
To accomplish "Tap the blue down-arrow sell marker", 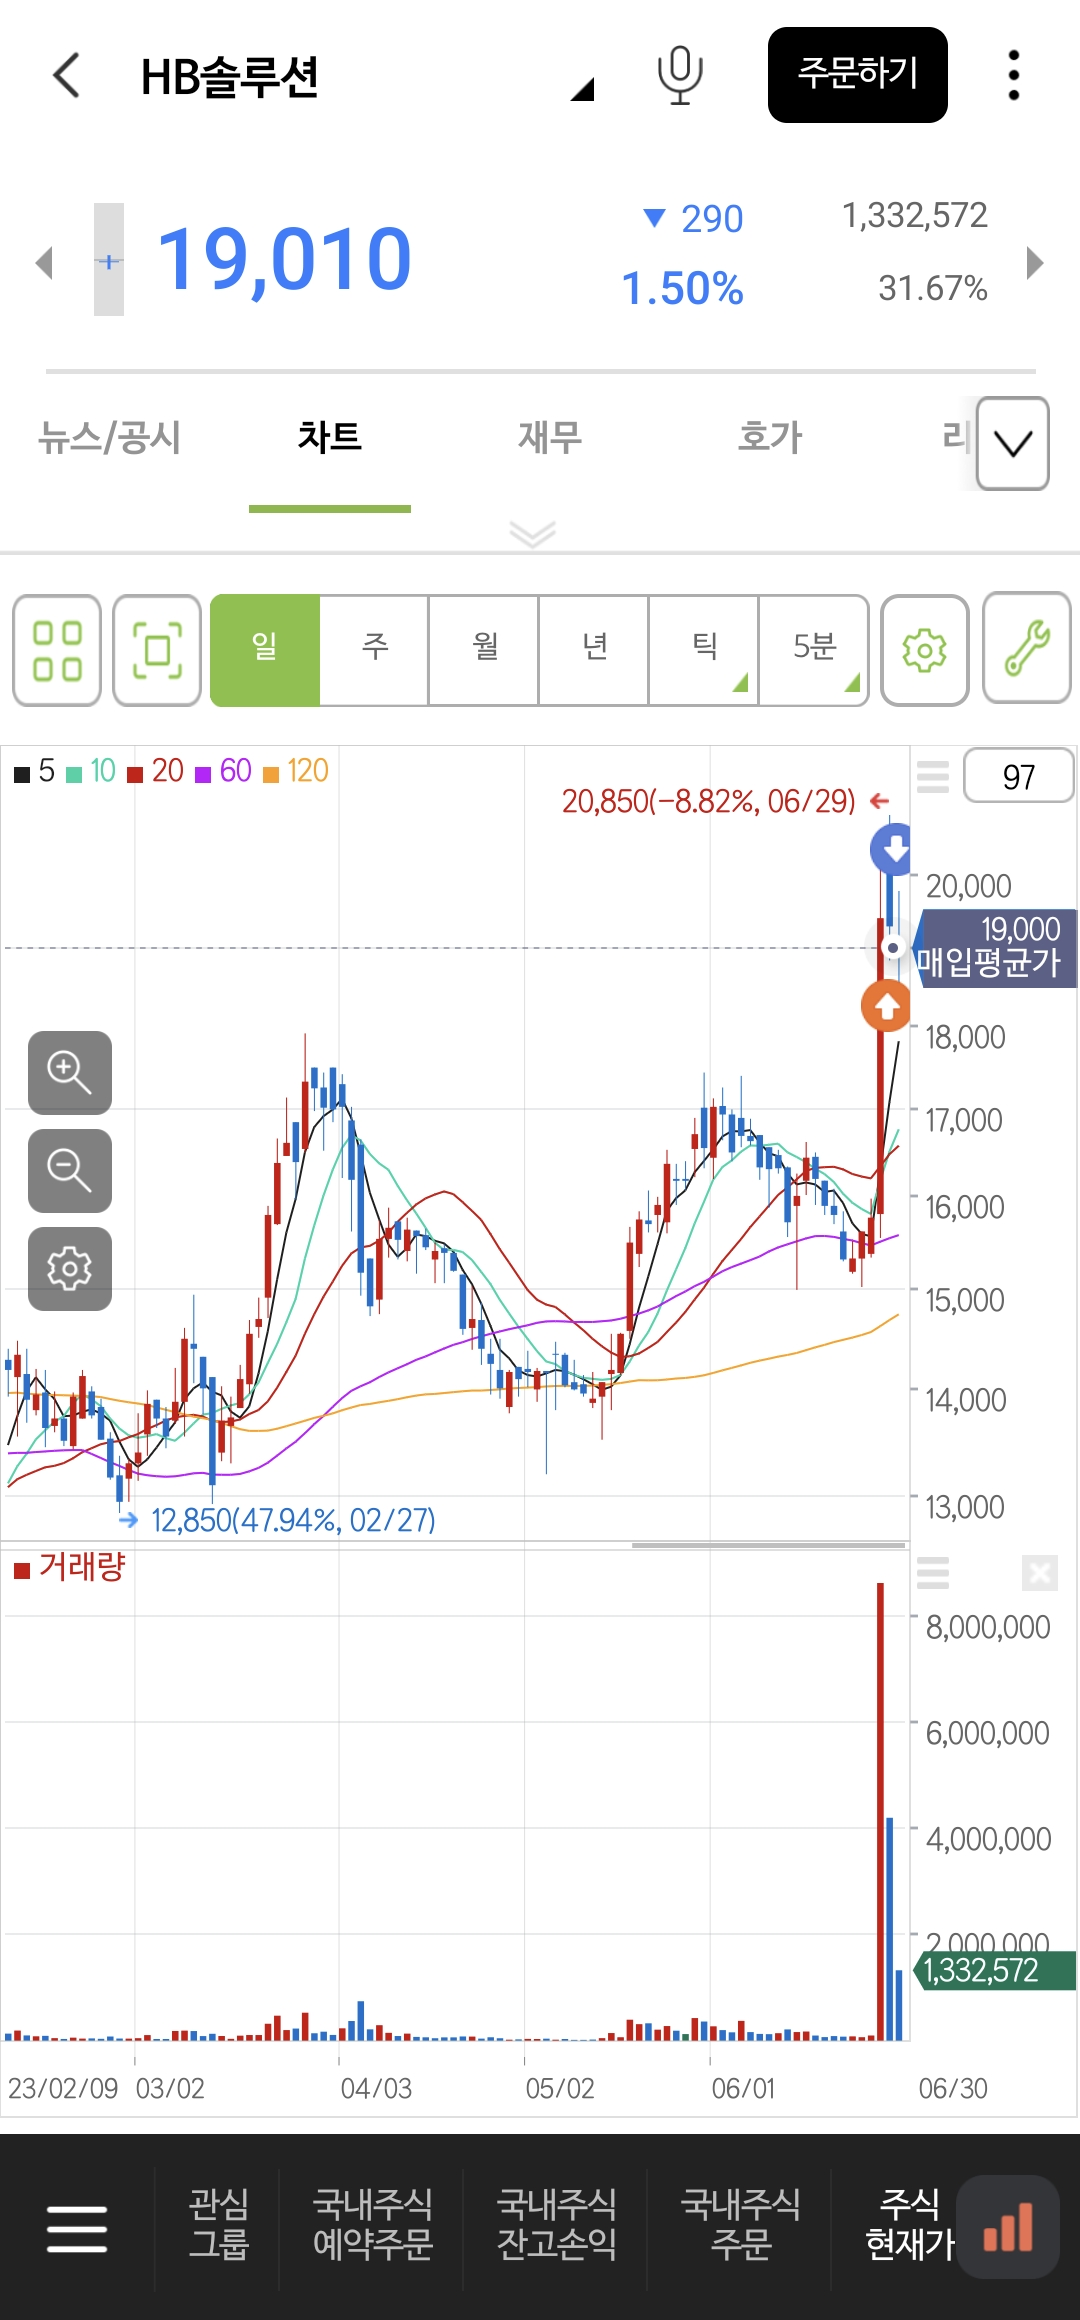I will coord(893,849).
